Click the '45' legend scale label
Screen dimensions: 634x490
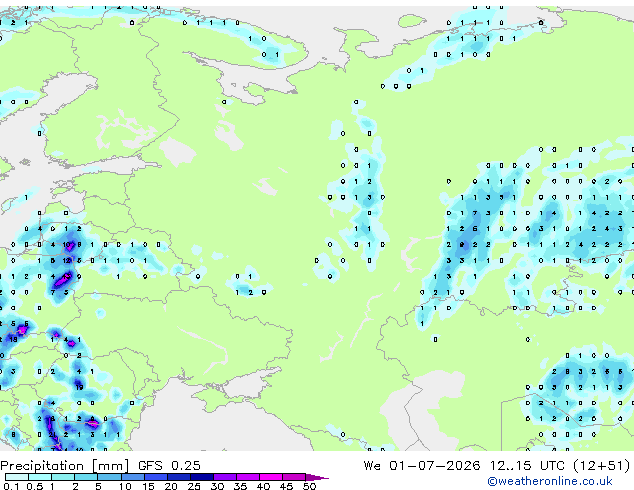tap(286, 486)
